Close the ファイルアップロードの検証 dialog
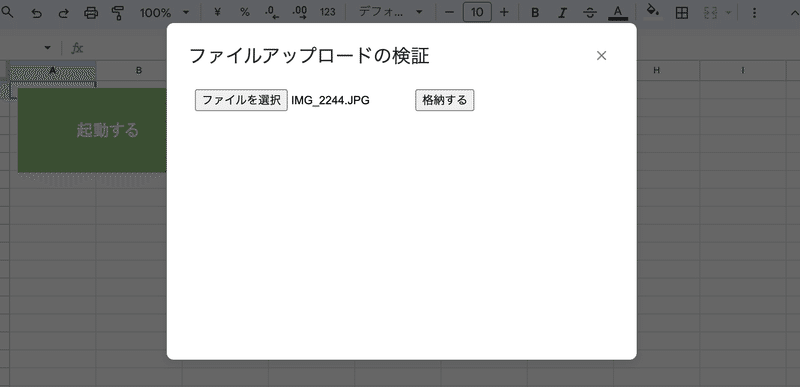This screenshot has height=387, width=800. (x=602, y=56)
